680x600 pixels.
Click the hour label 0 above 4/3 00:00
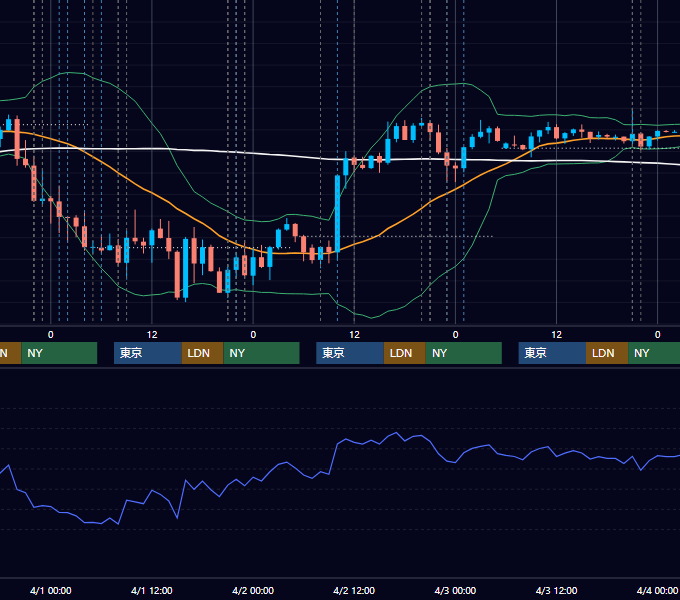point(455,335)
